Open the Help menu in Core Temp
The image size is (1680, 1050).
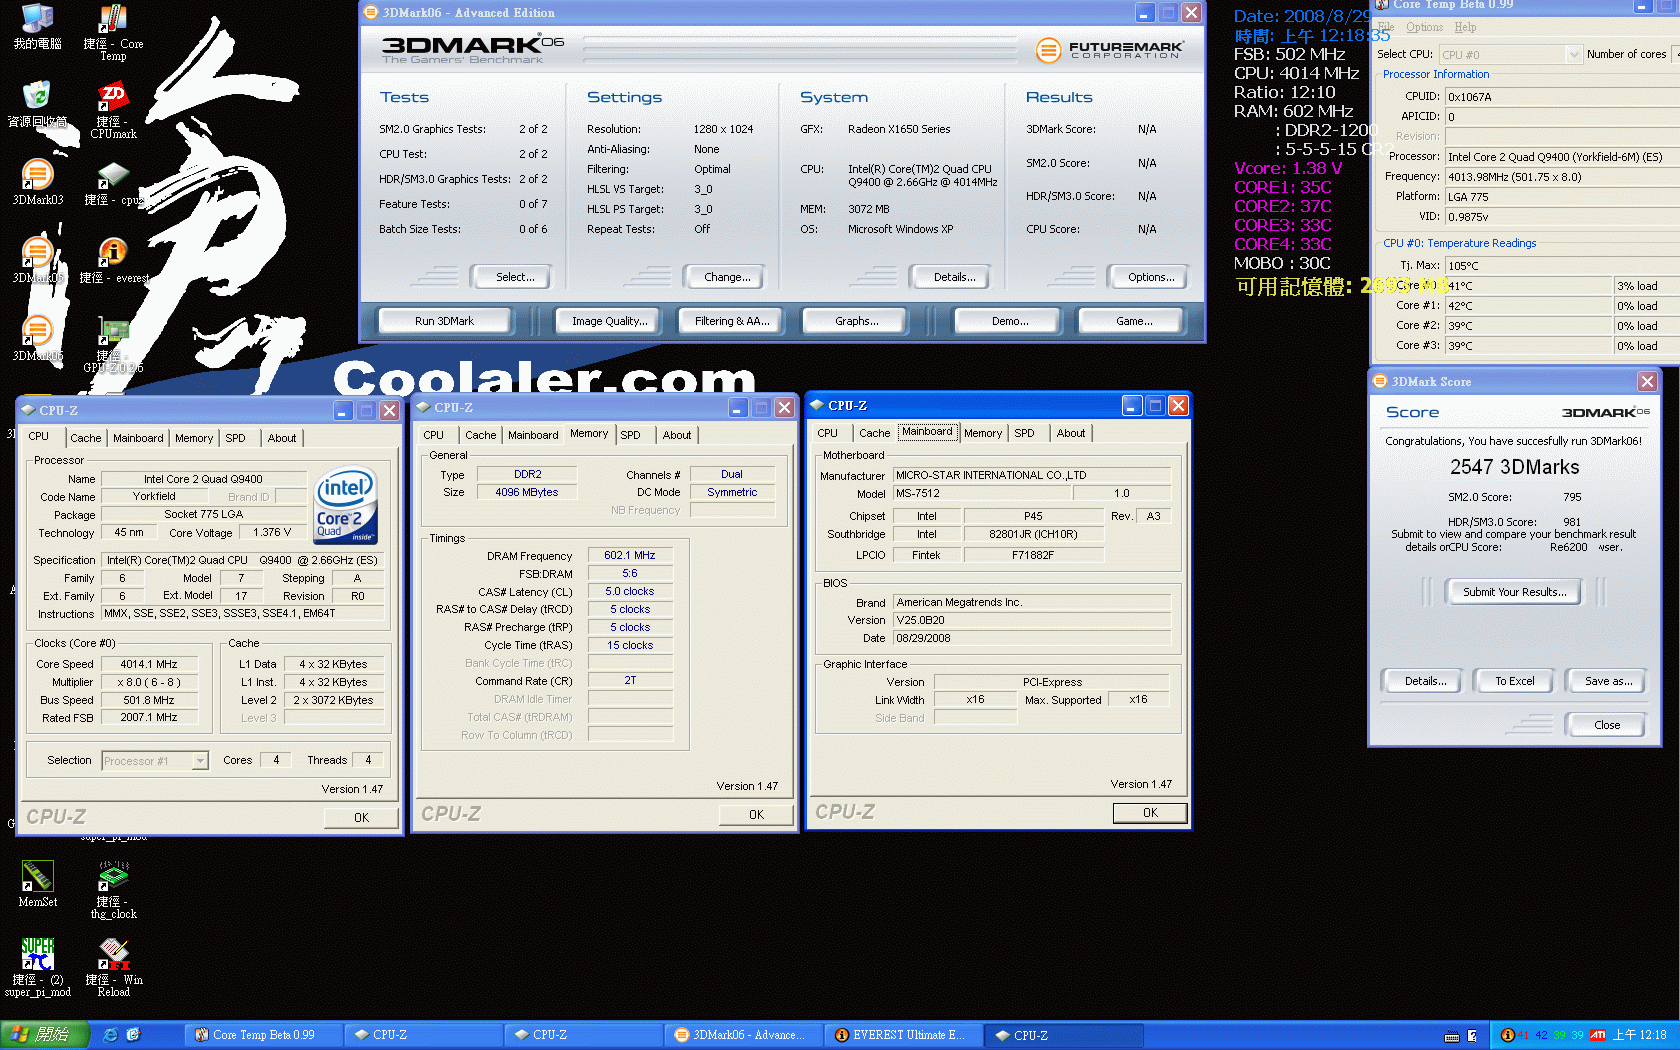(x=1465, y=27)
